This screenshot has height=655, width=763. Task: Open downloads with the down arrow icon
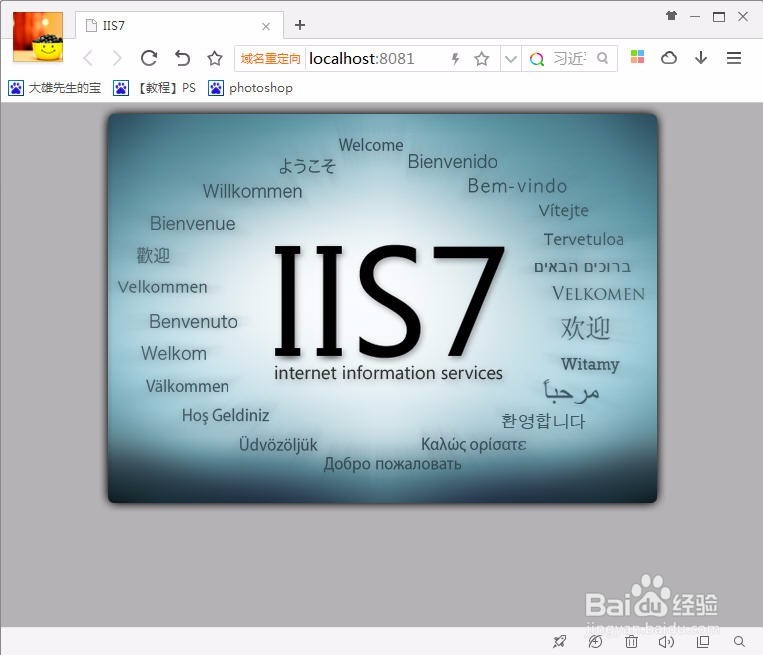click(x=701, y=58)
